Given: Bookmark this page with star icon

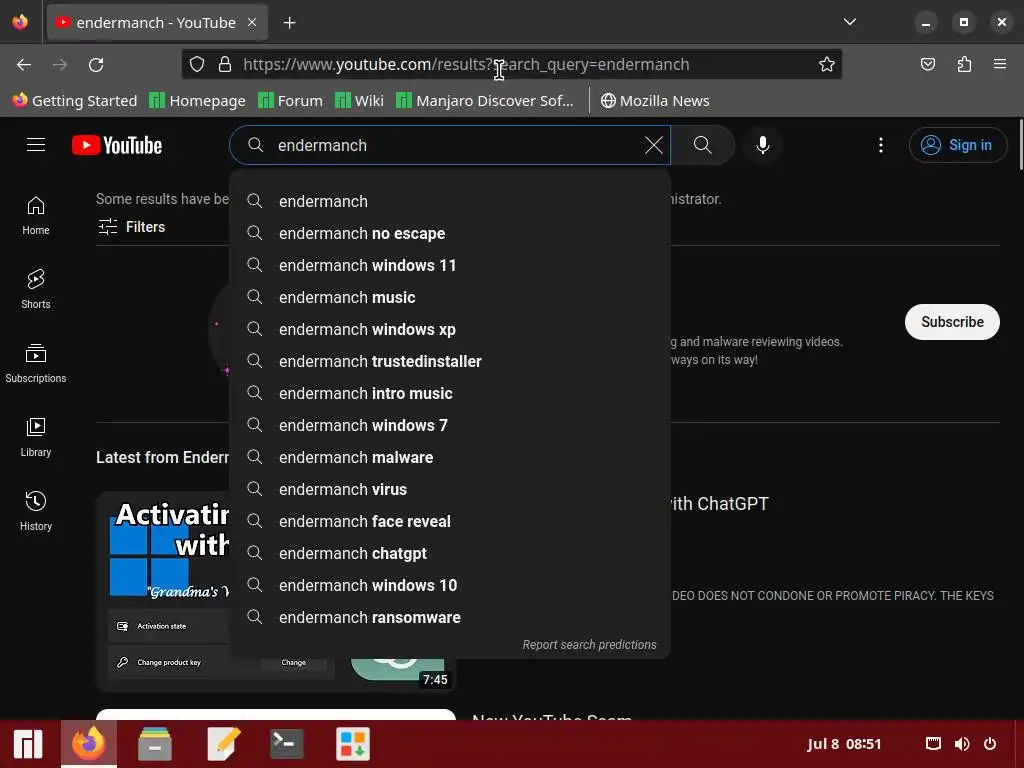Looking at the screenshot, I should pyautogui.click(x=826, y=64).
